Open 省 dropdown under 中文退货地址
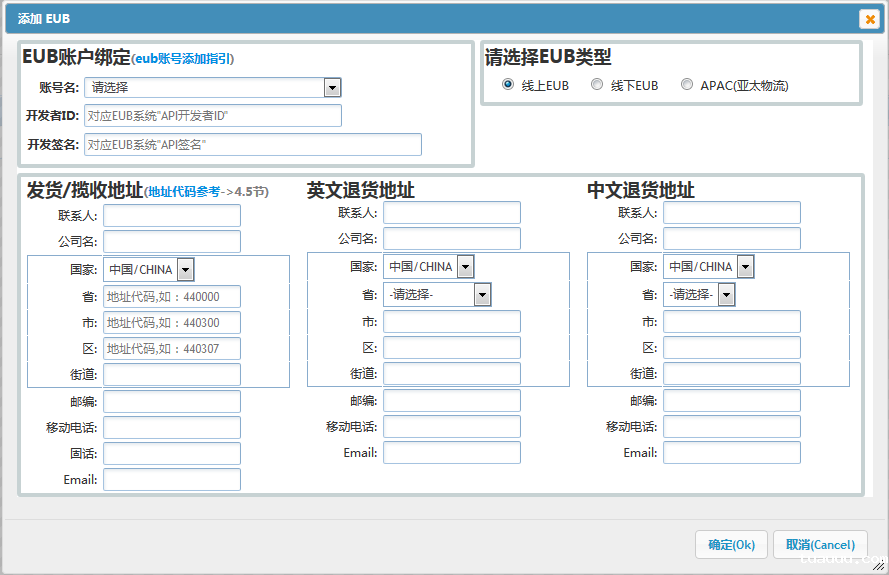 726,294
